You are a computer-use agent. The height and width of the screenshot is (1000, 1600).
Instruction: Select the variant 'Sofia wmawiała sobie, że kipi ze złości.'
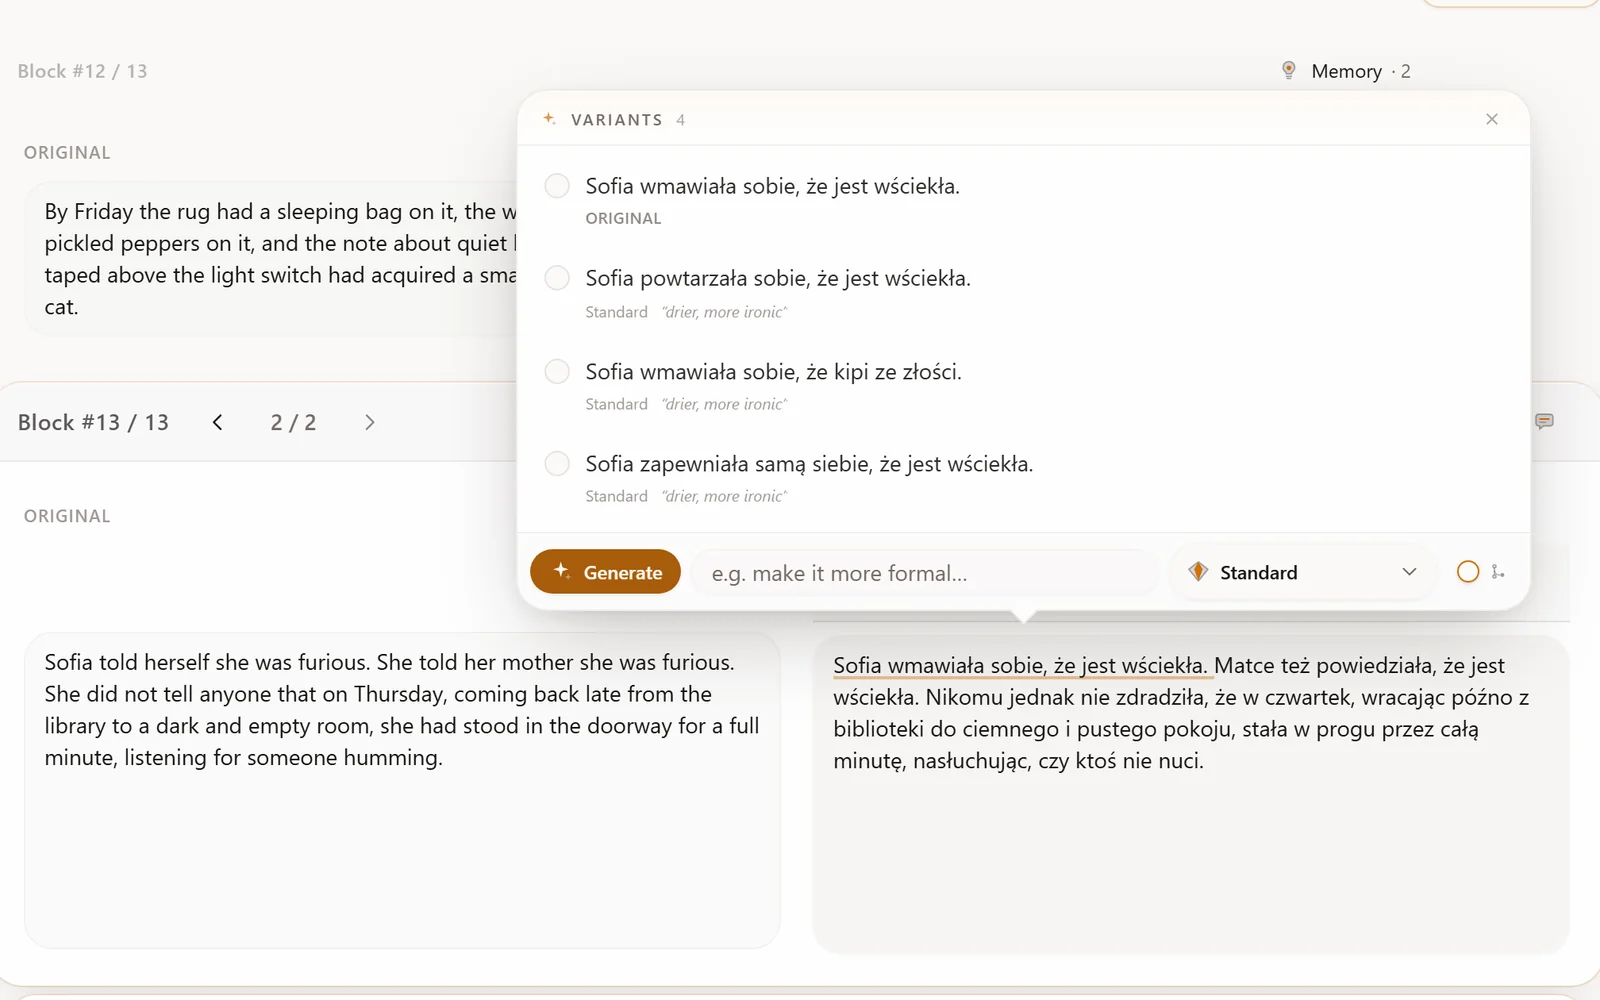[557, 372]
